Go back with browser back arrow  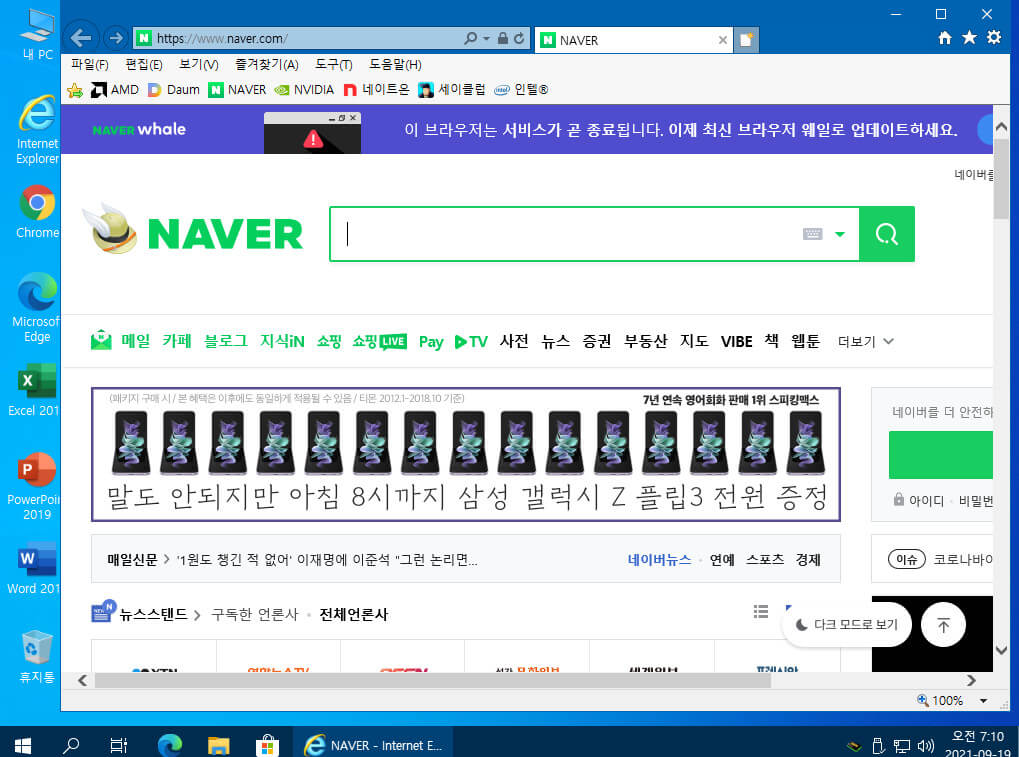[x=81, y=38]
